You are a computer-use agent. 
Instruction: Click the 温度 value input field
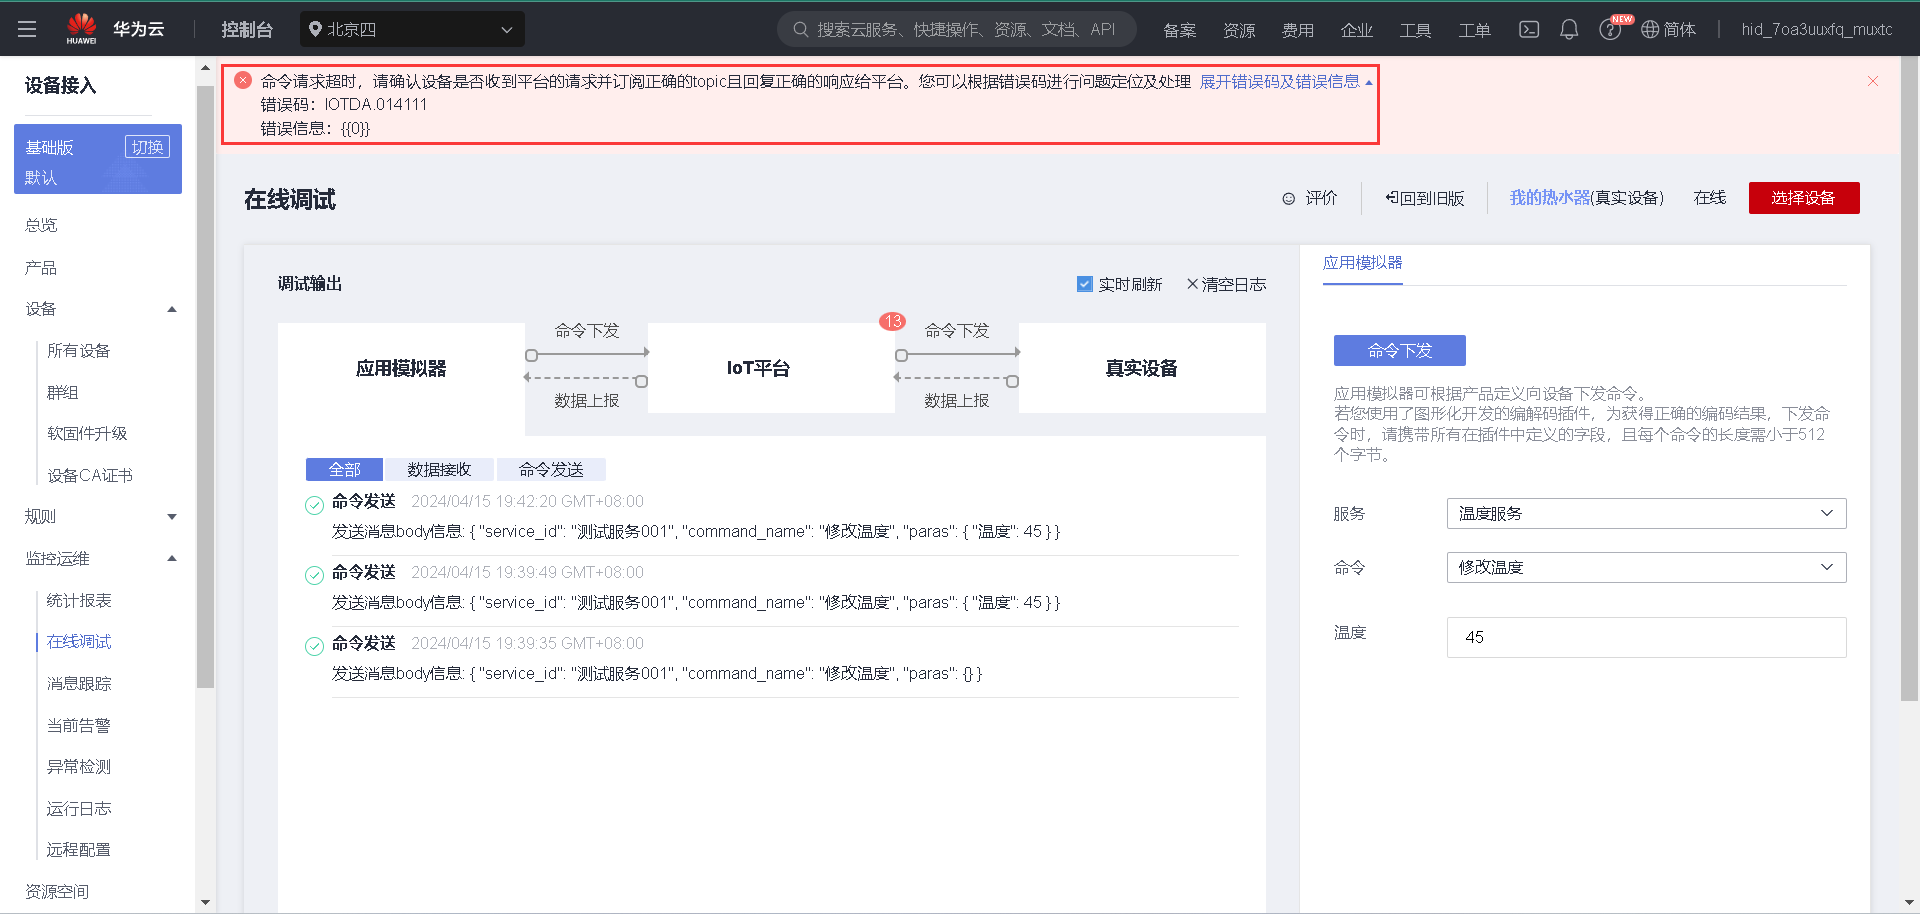(x=1646, y=637)
